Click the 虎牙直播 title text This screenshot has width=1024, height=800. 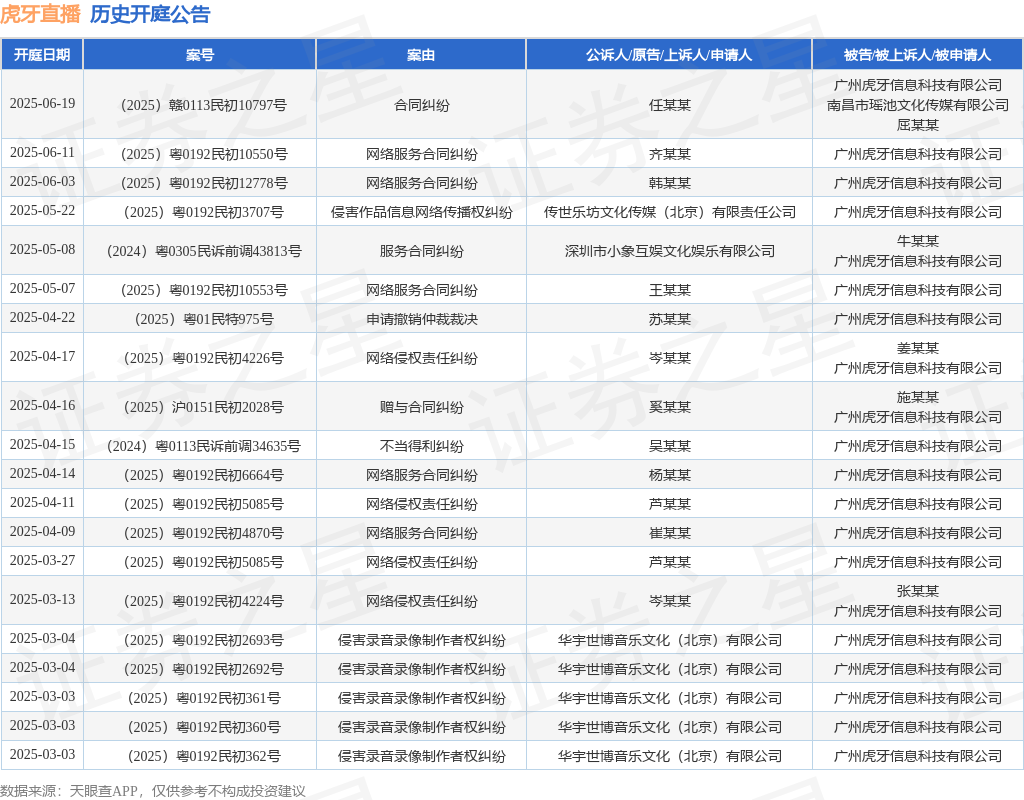coord(40,14)
